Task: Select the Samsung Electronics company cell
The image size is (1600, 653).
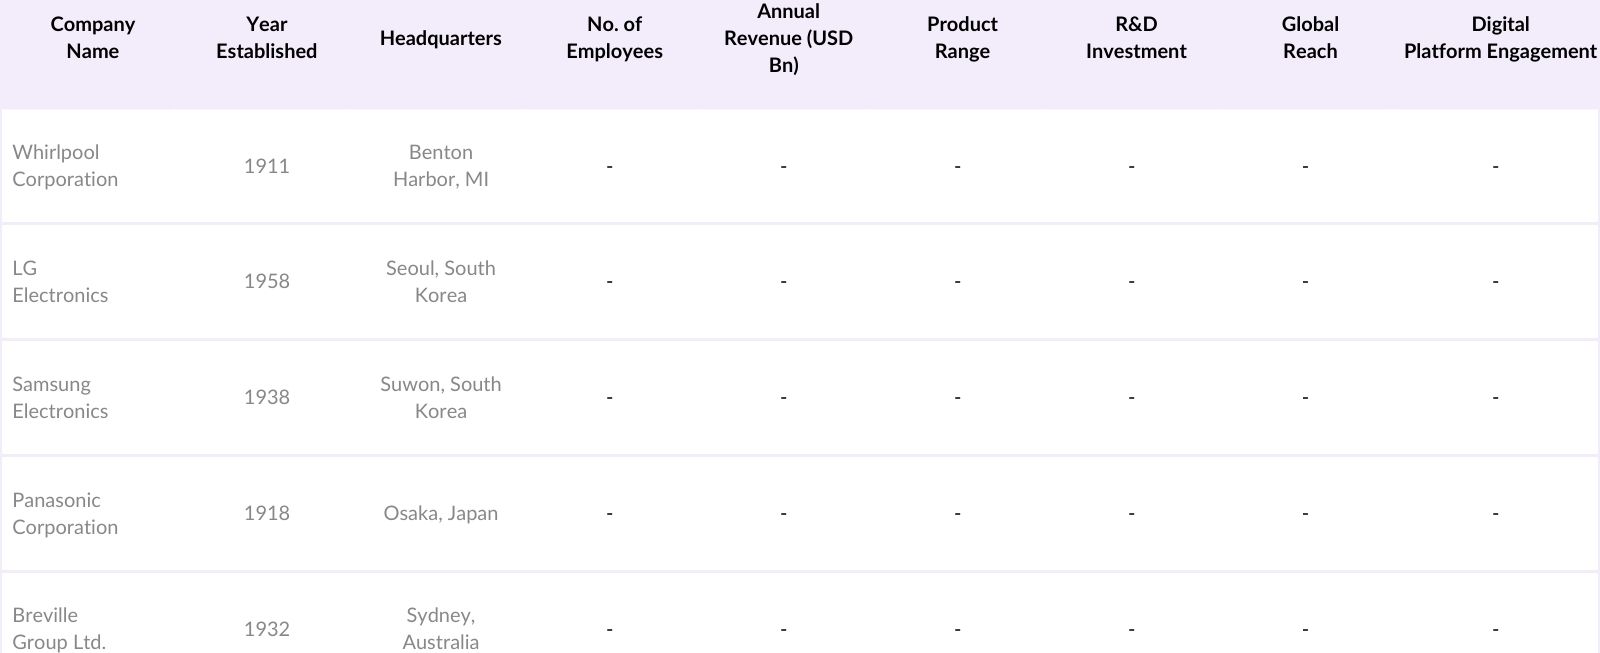Action: coord(60,398)
